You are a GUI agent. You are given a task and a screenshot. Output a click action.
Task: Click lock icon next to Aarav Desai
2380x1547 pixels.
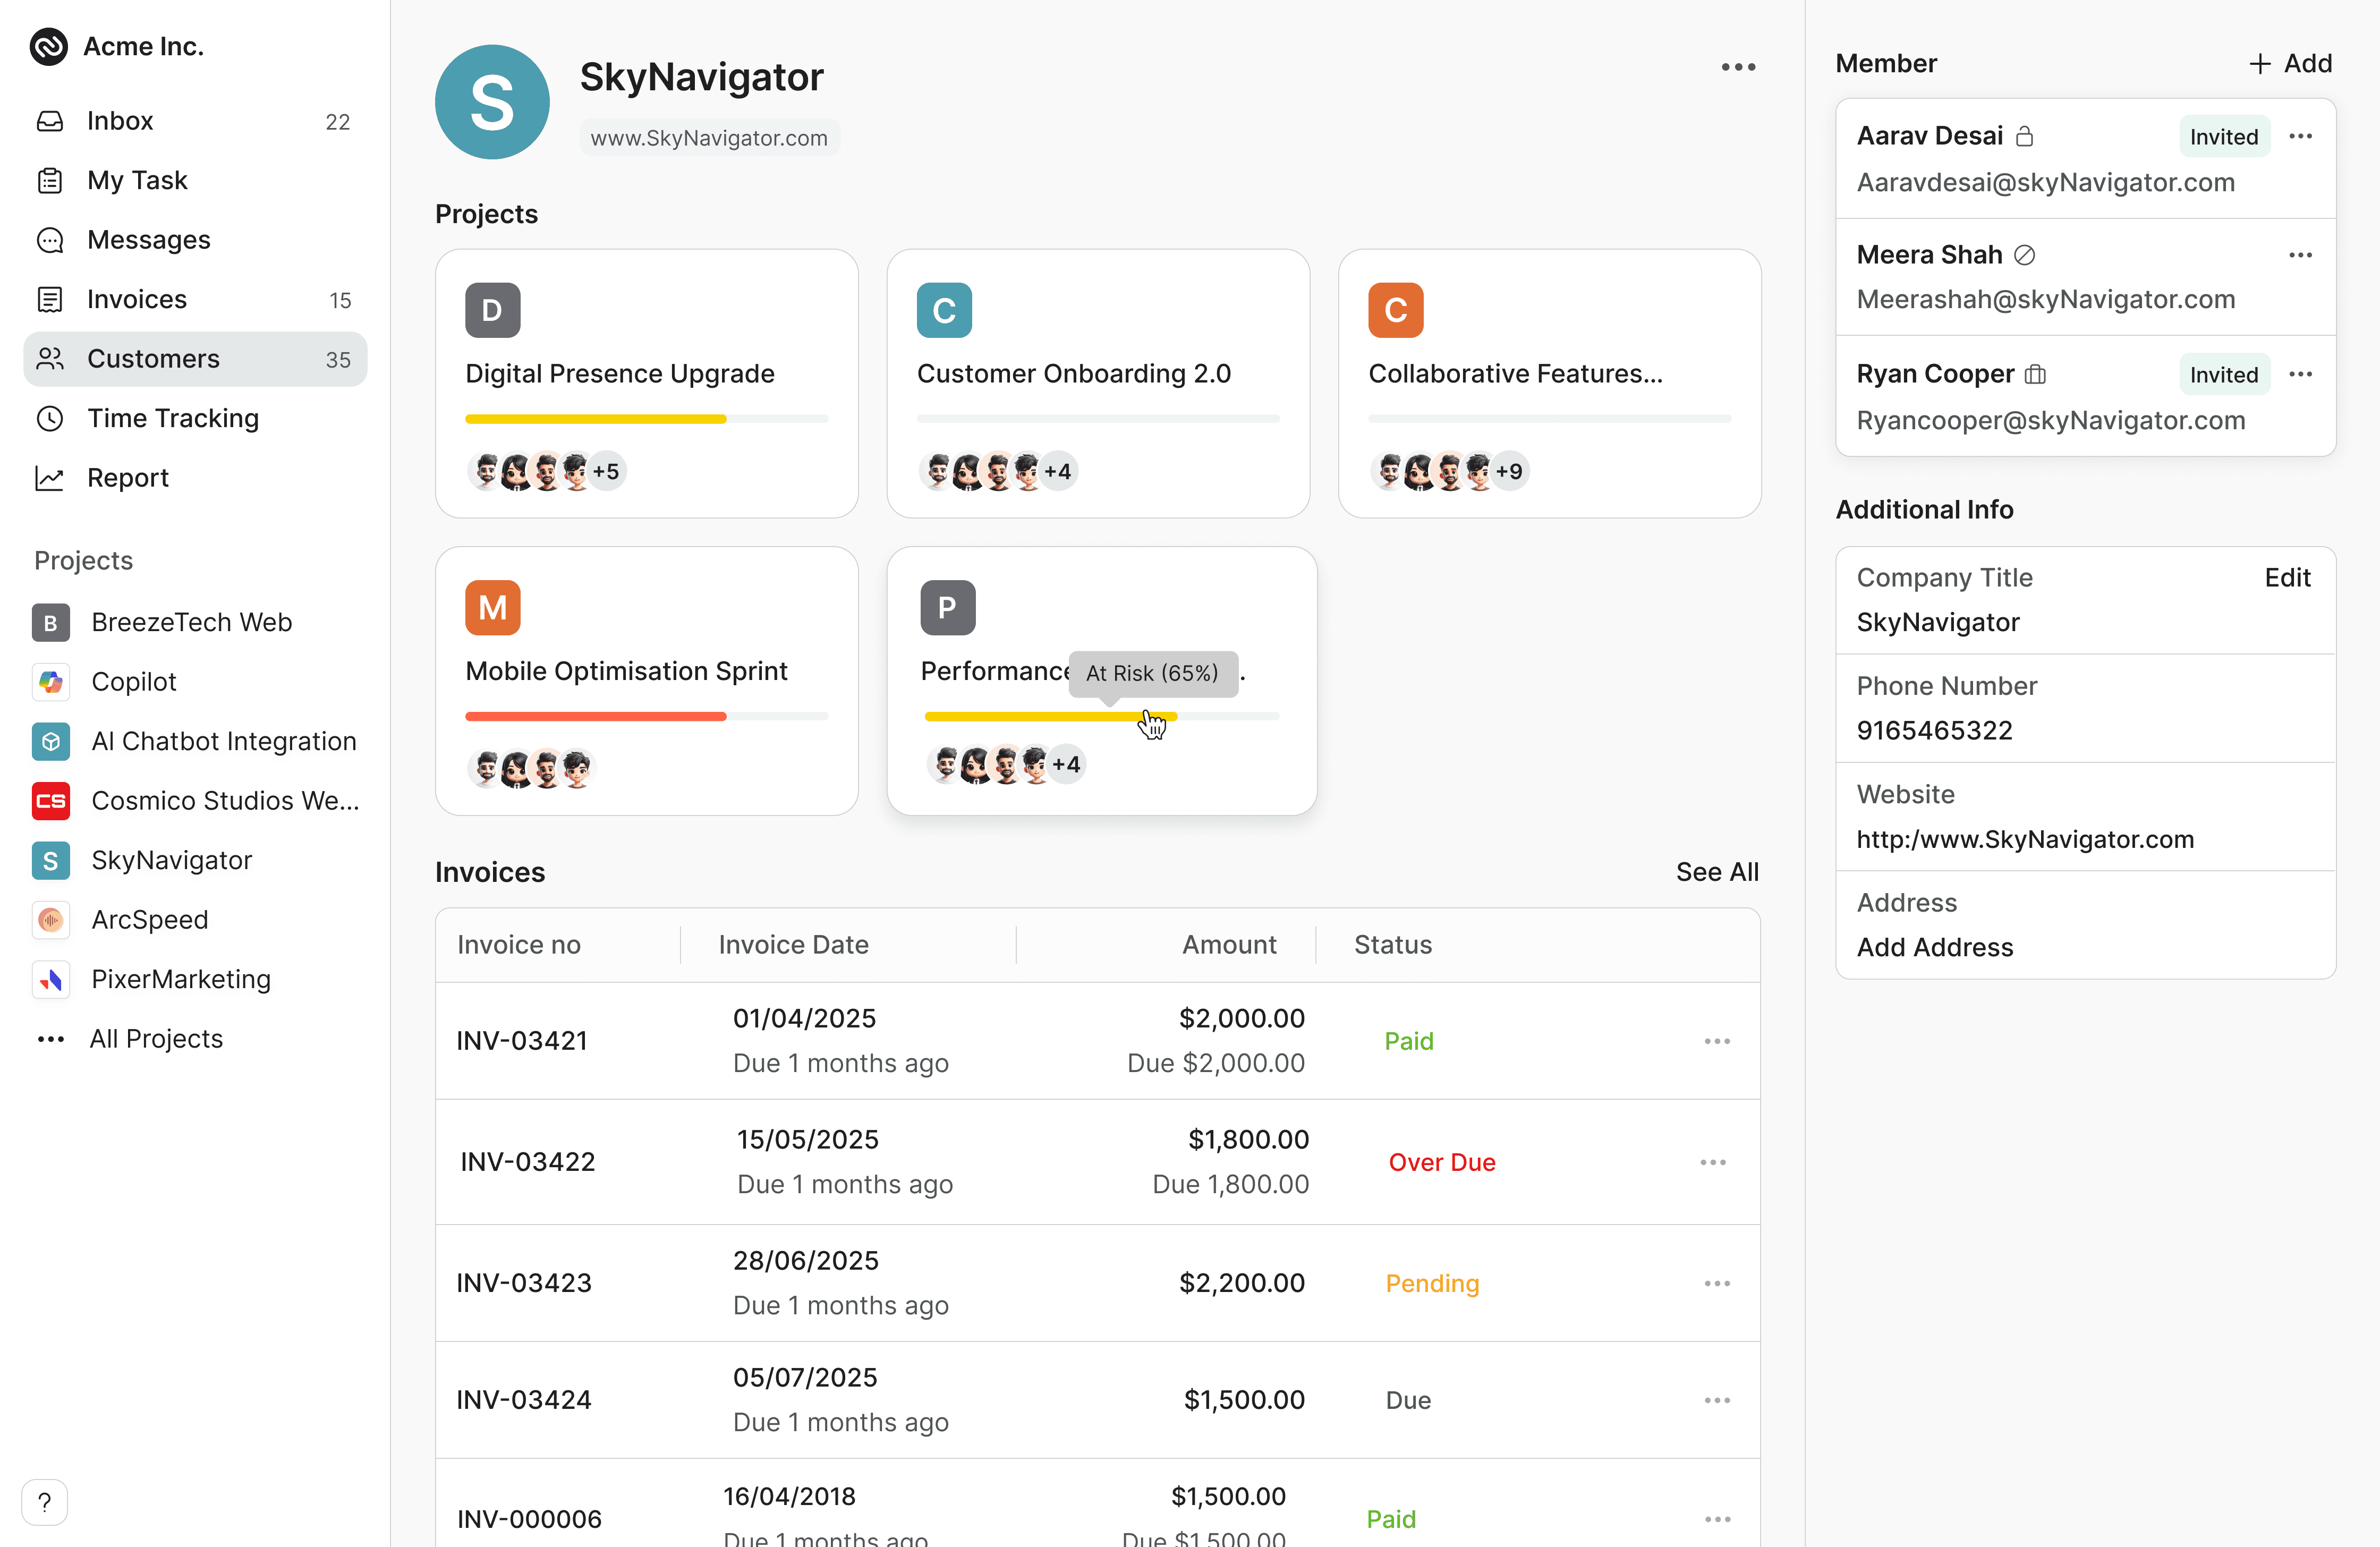pos(2024,136)
